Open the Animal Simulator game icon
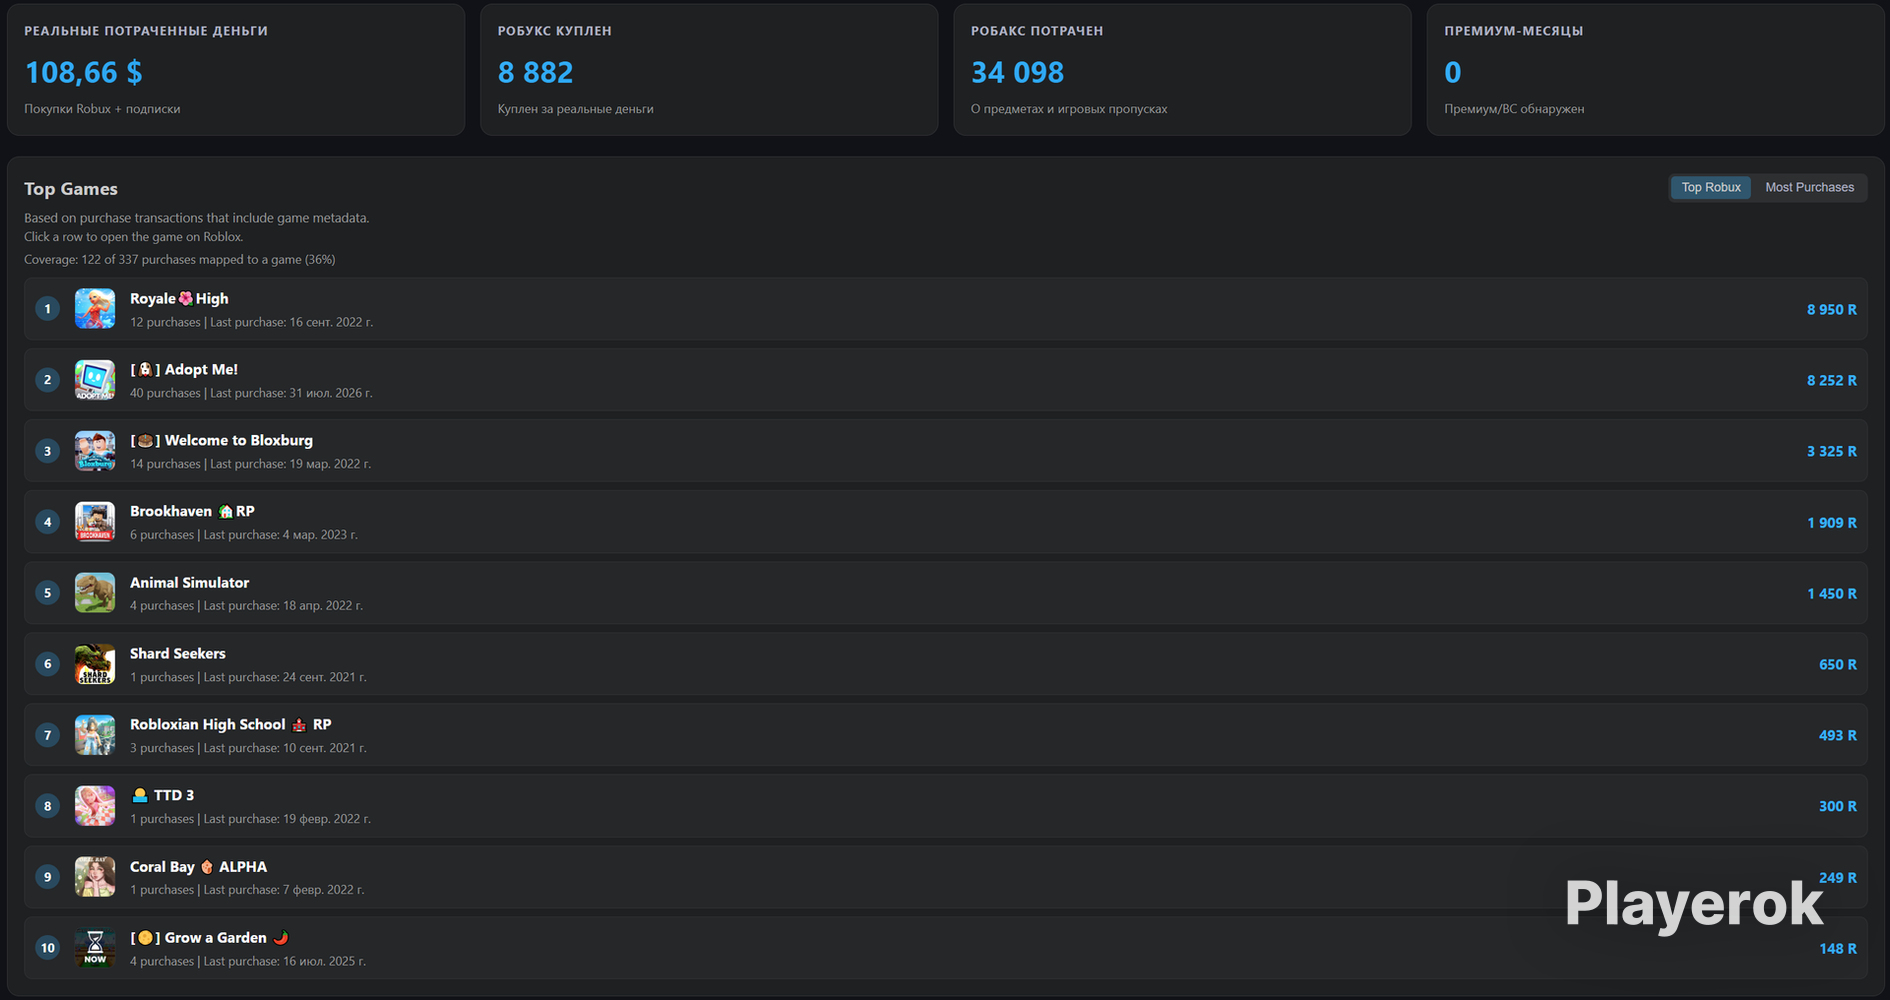The image size is (1890, 1000). click(95, 593)
